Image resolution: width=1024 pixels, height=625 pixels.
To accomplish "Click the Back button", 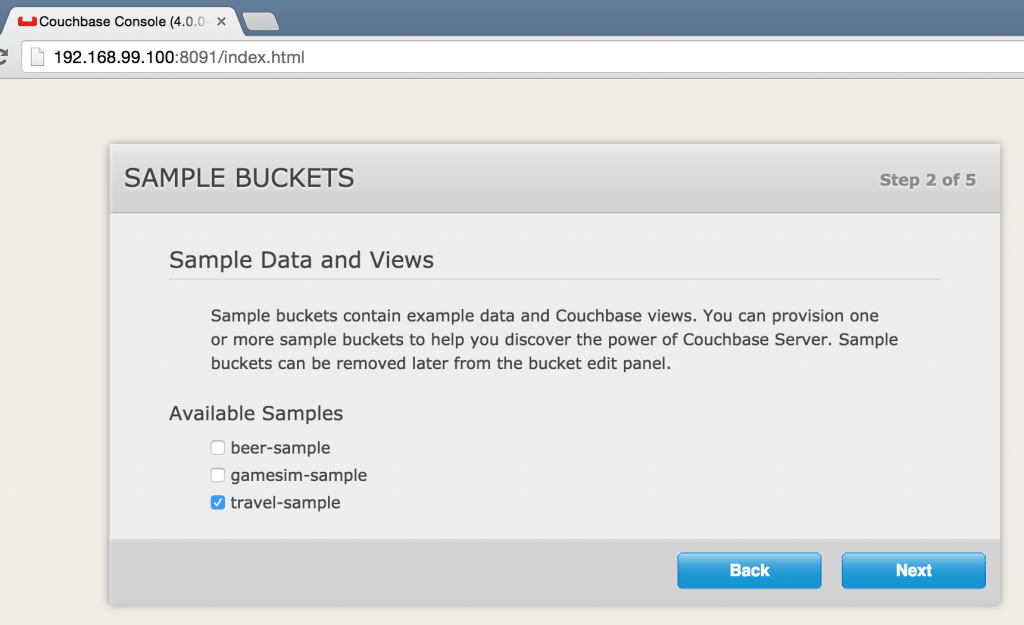I will (x=749, y=570).
